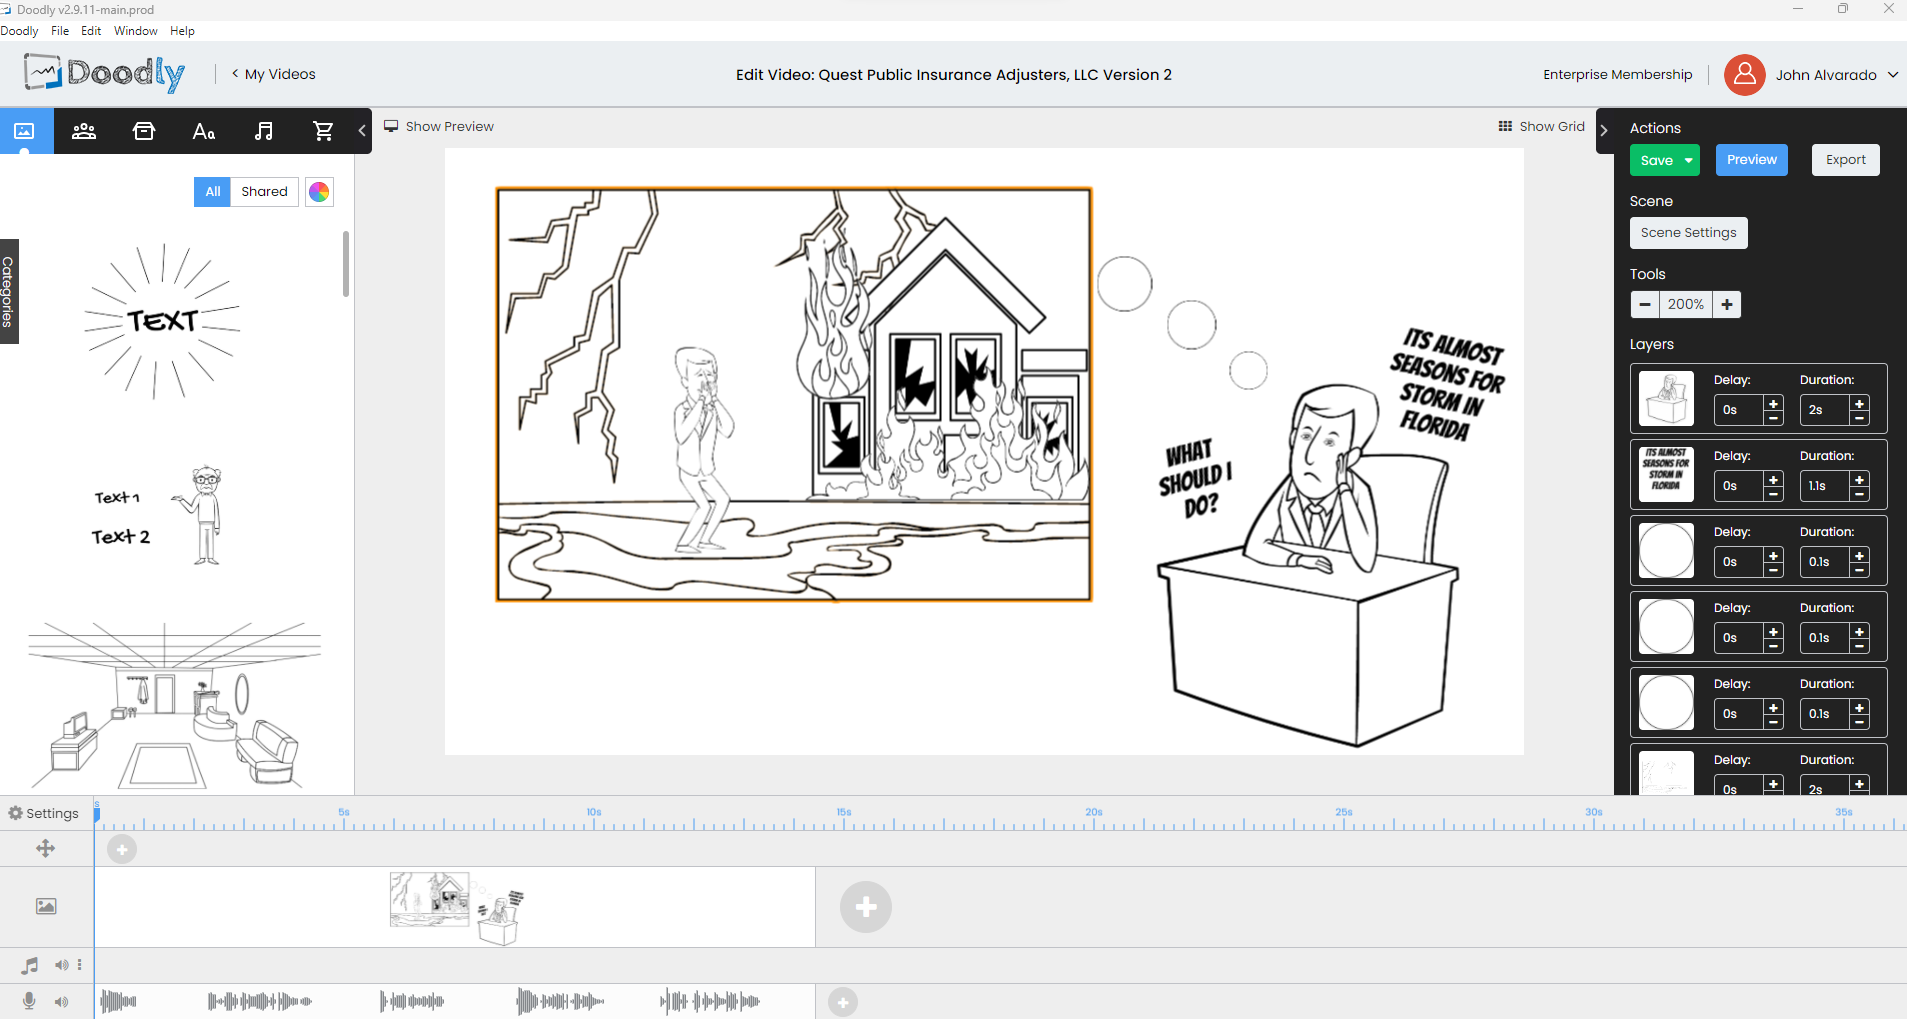Click the small plus above the scene track
Viewport: 1907px width, 1019px height.
(x=122, y=849)
